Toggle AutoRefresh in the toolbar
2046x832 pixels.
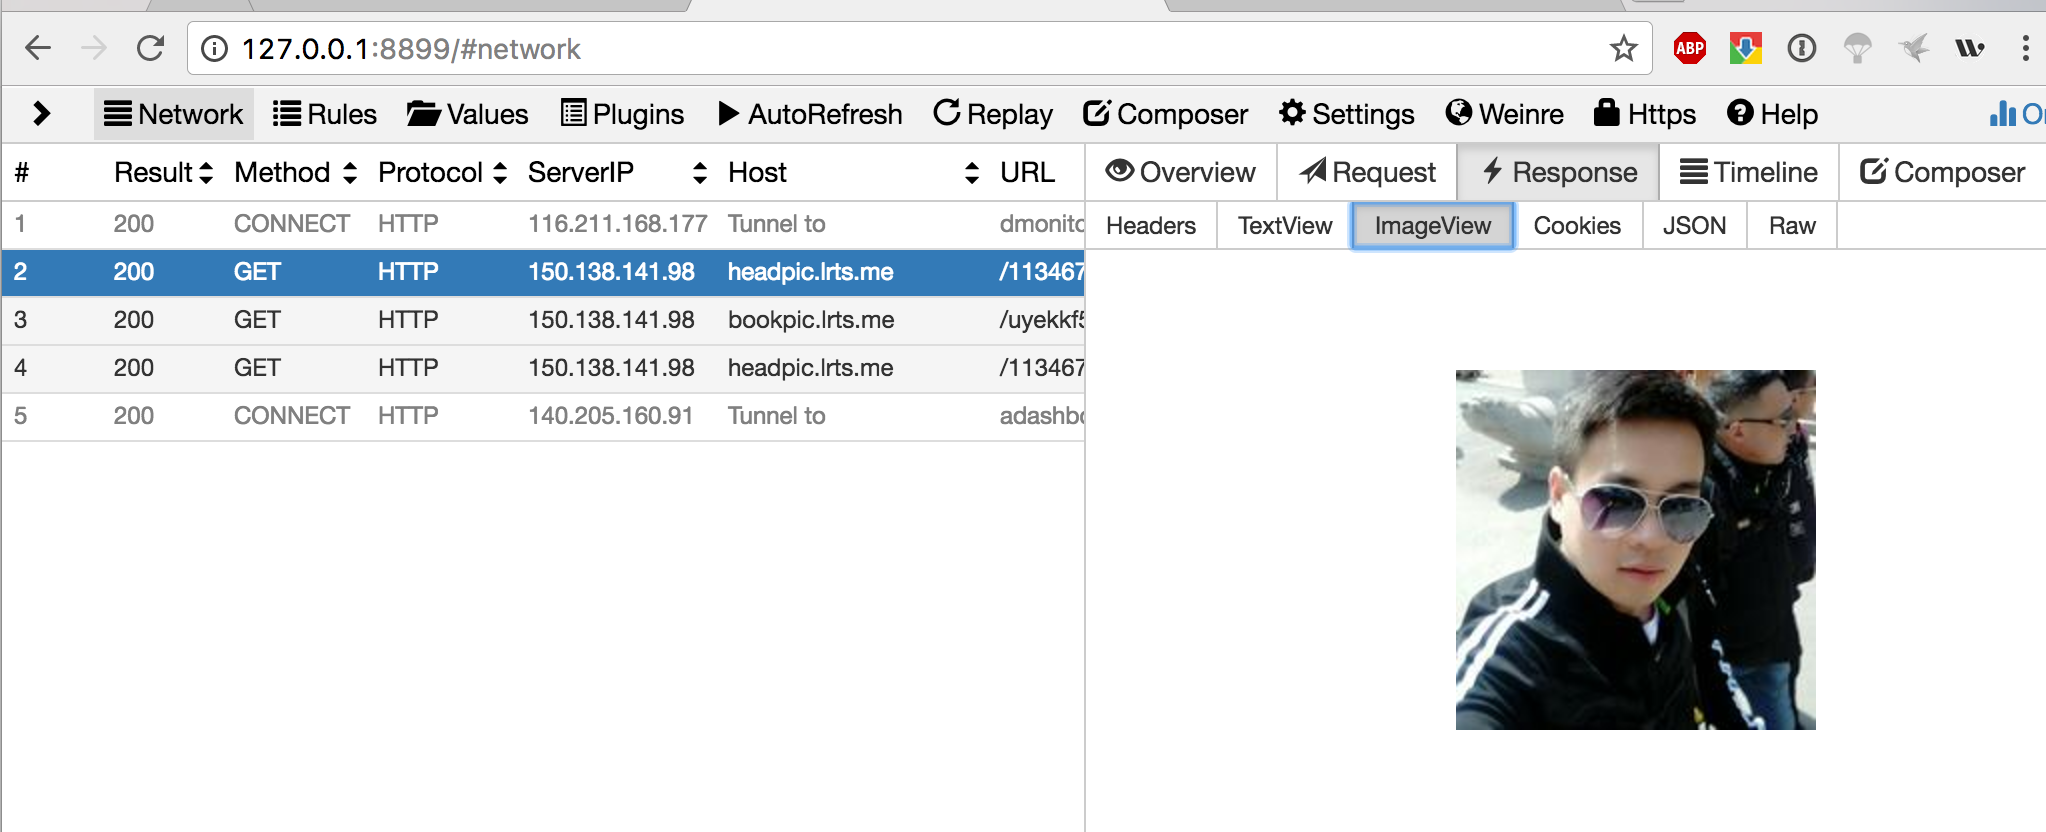click(810, 114)
